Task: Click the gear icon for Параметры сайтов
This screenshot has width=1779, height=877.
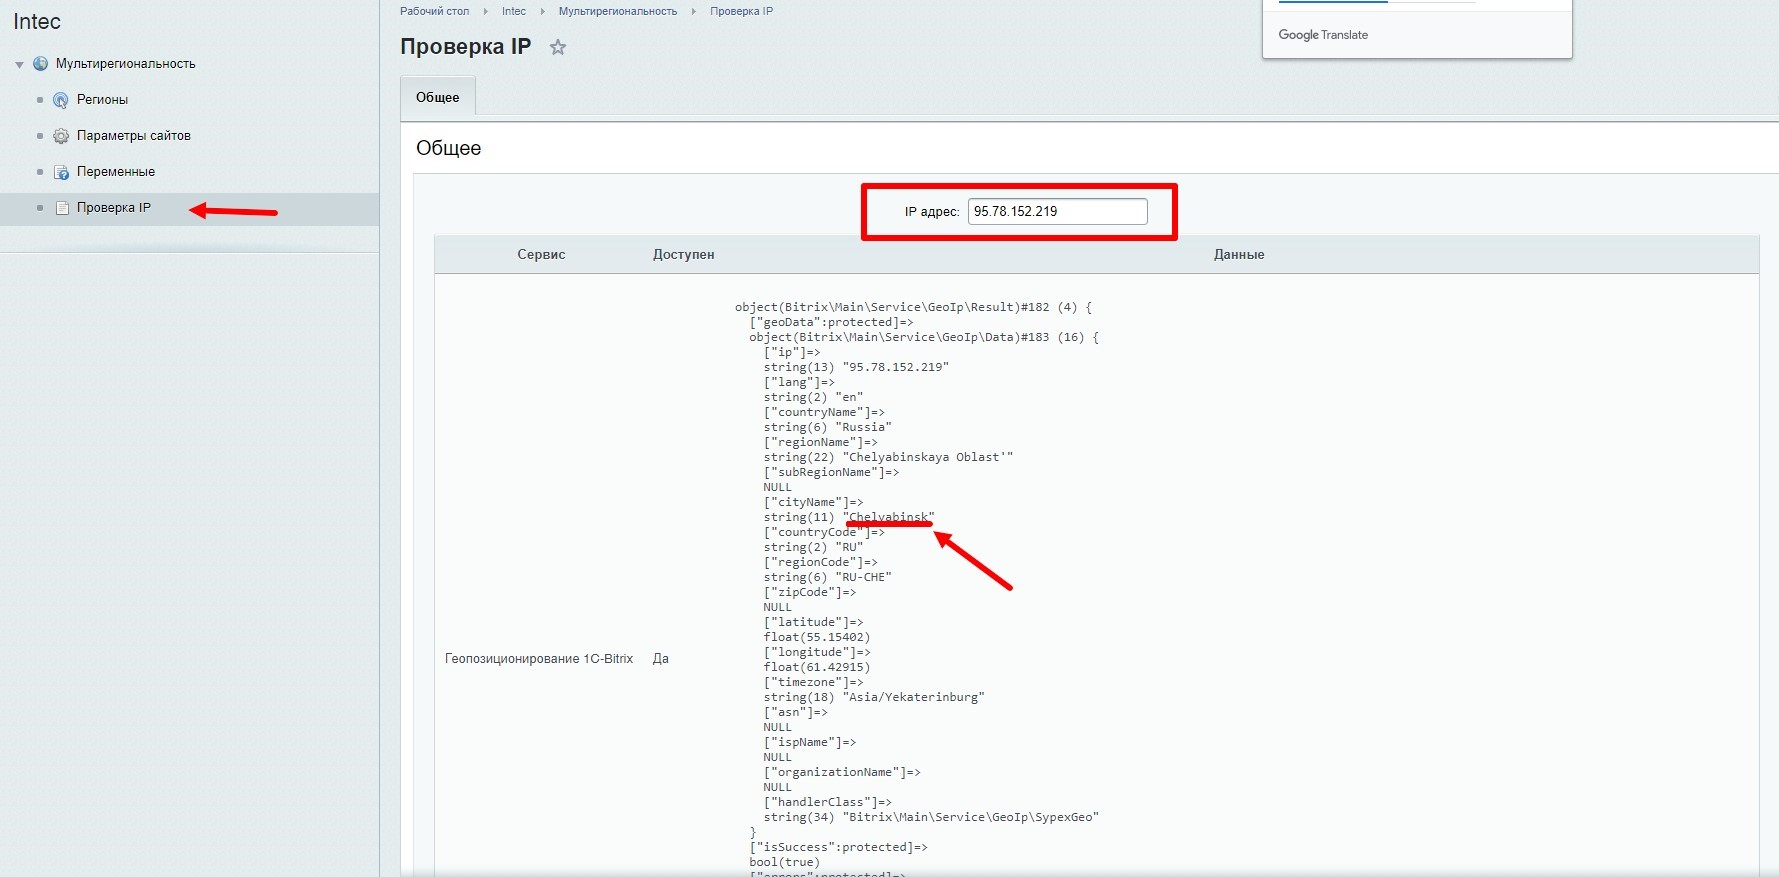Action: (61, 136)
